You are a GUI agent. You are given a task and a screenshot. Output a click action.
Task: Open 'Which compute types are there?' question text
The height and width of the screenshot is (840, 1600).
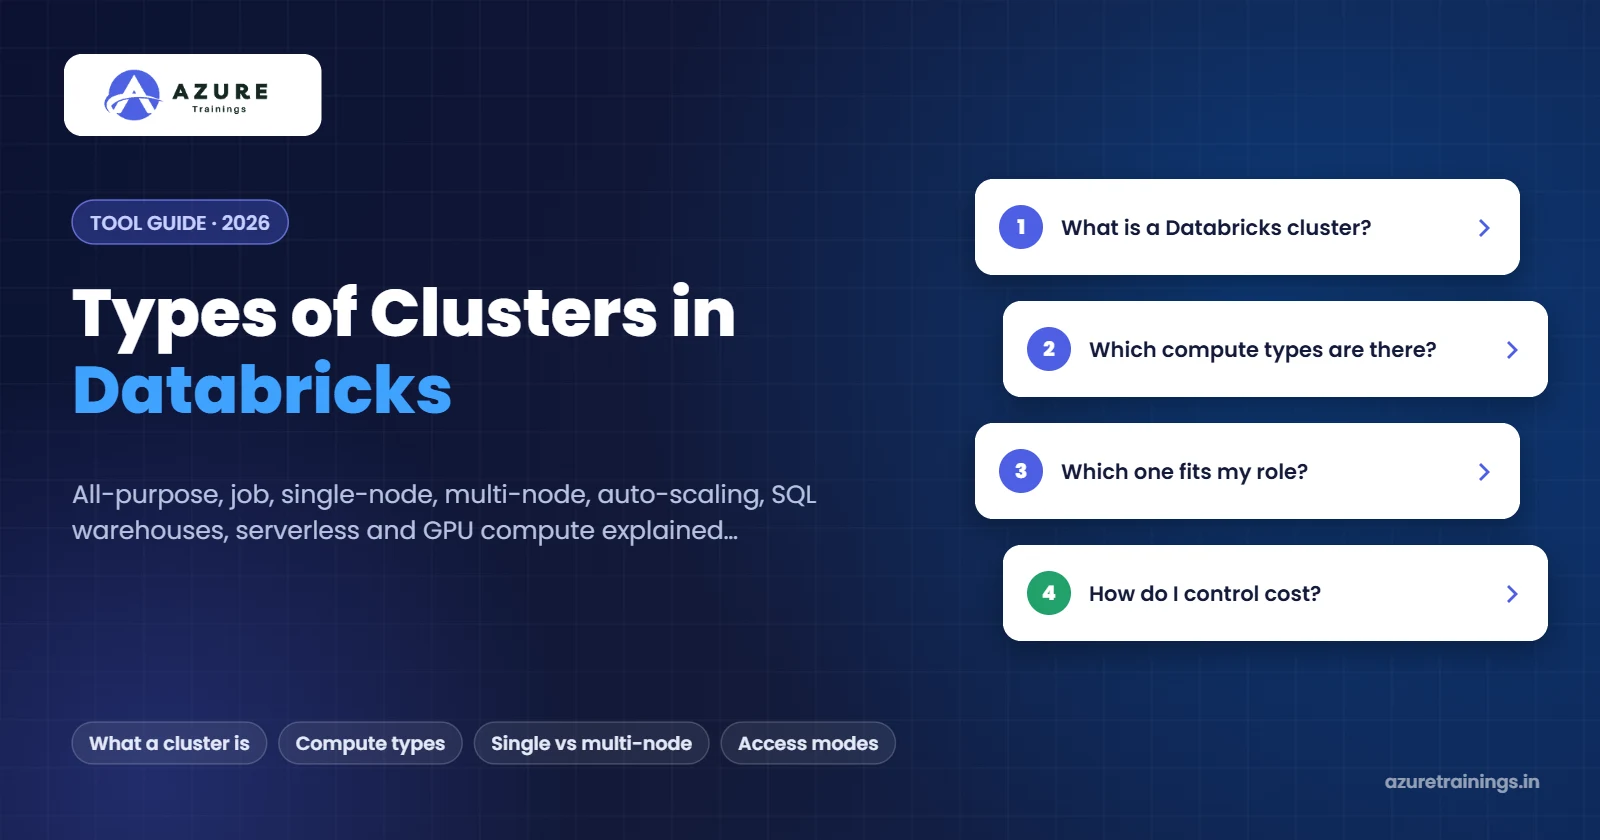point(1262,350)
